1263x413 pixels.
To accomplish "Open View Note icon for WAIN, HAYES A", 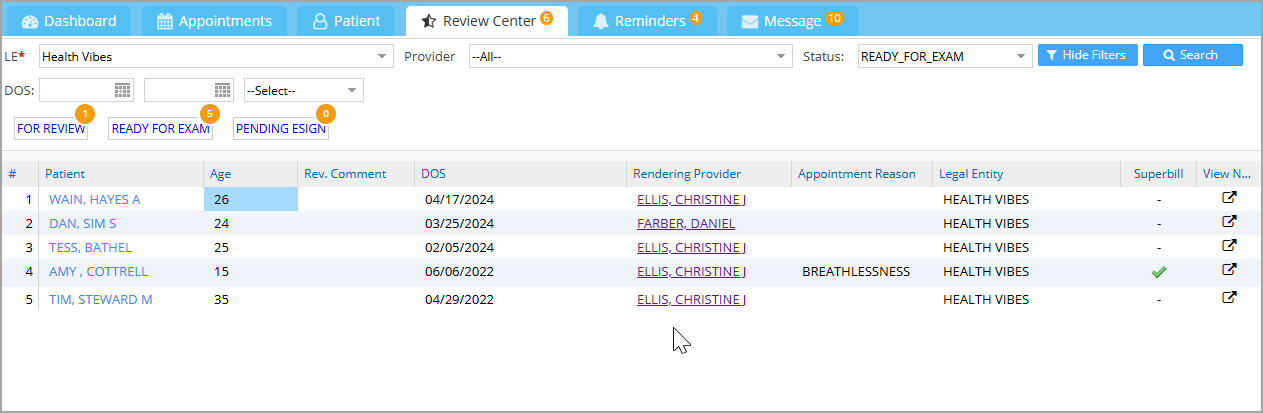I will (x=1230, y=198).
